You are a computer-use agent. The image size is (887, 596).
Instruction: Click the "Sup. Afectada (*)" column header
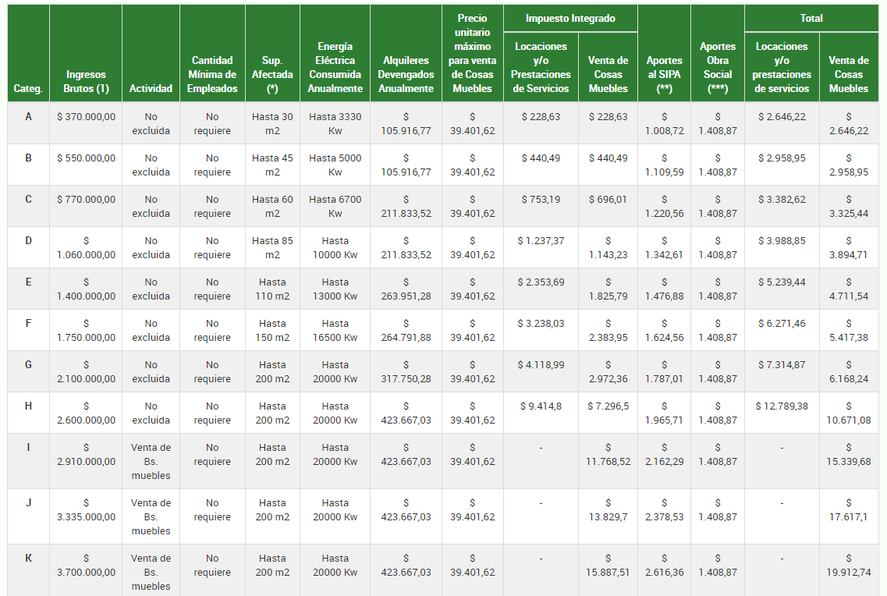click(272, 74)
